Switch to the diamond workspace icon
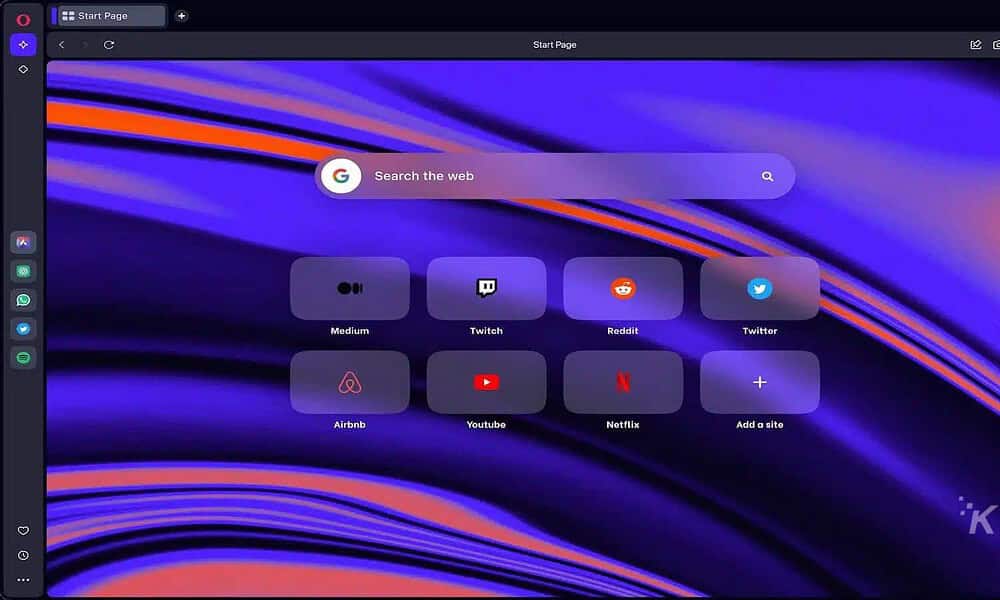 22,70
